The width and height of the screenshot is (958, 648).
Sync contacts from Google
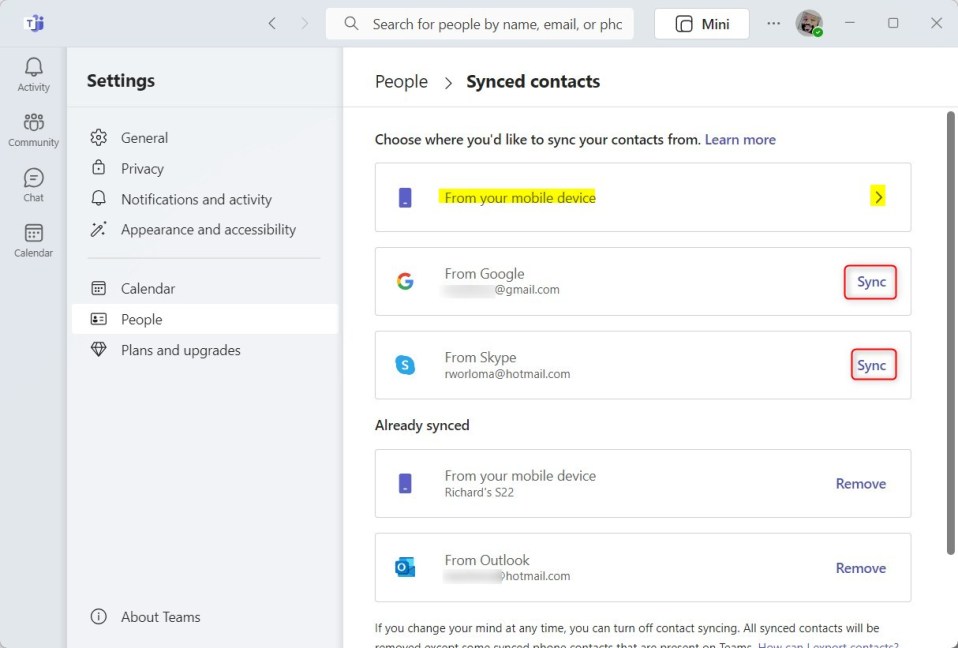[871, 282]
